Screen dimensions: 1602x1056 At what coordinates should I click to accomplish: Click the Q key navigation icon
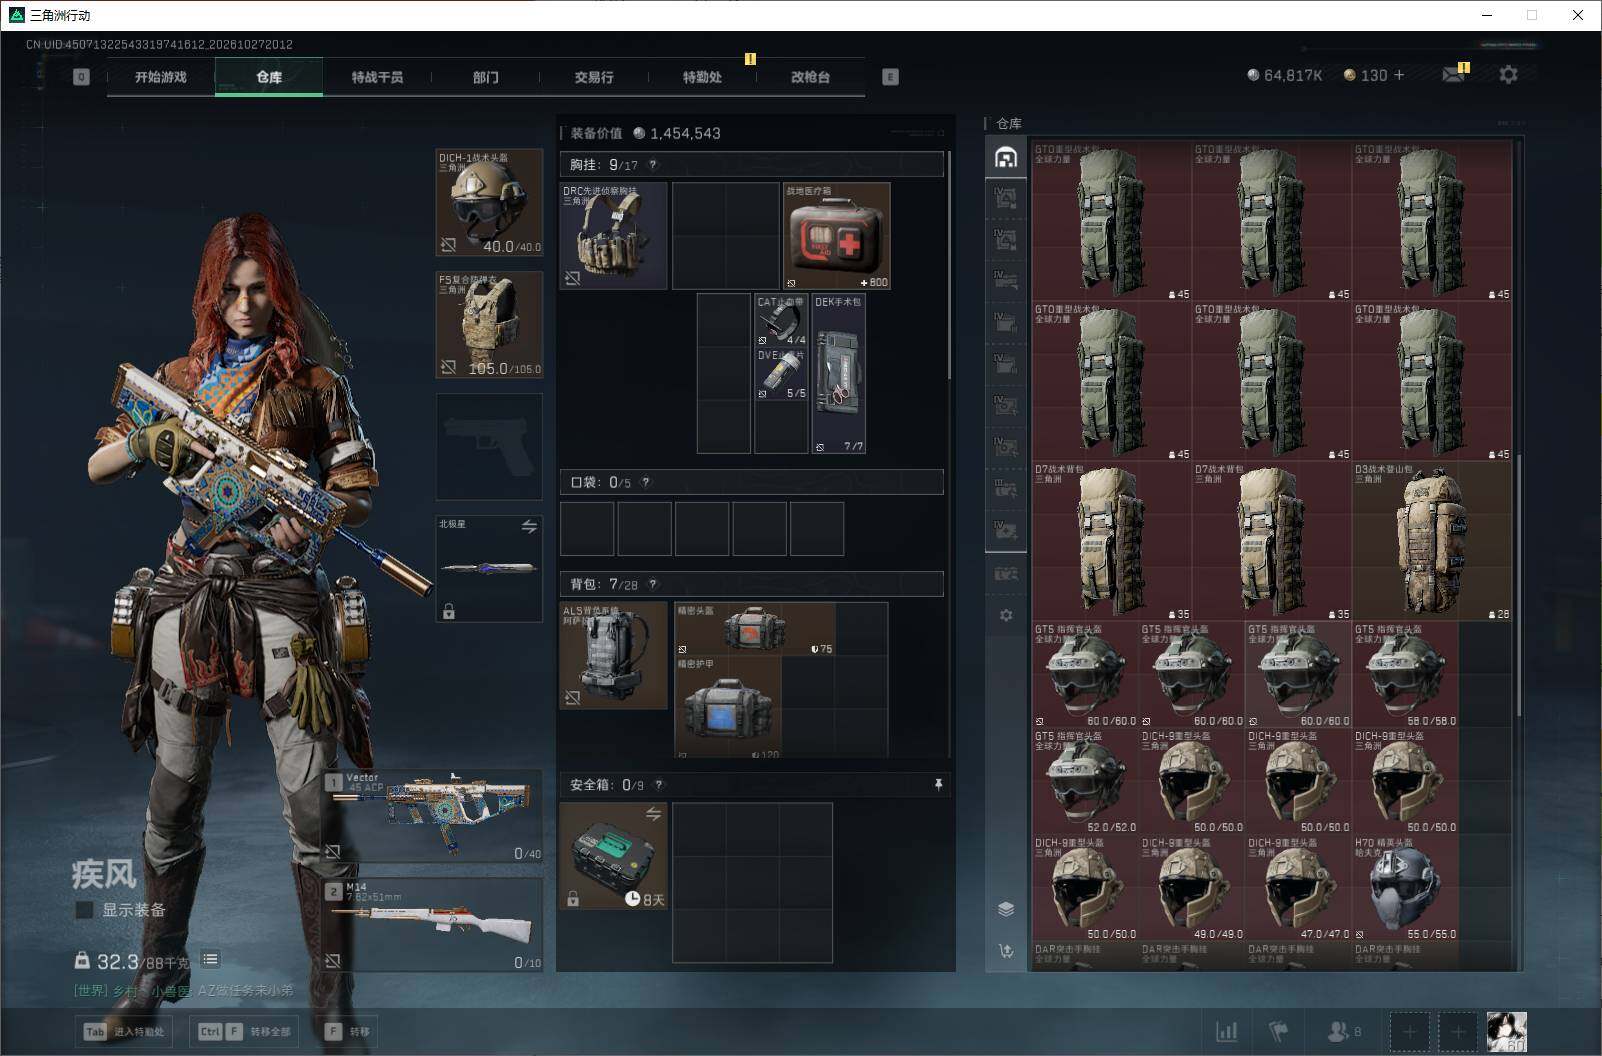pyautogui.click(x=81, y=77)
